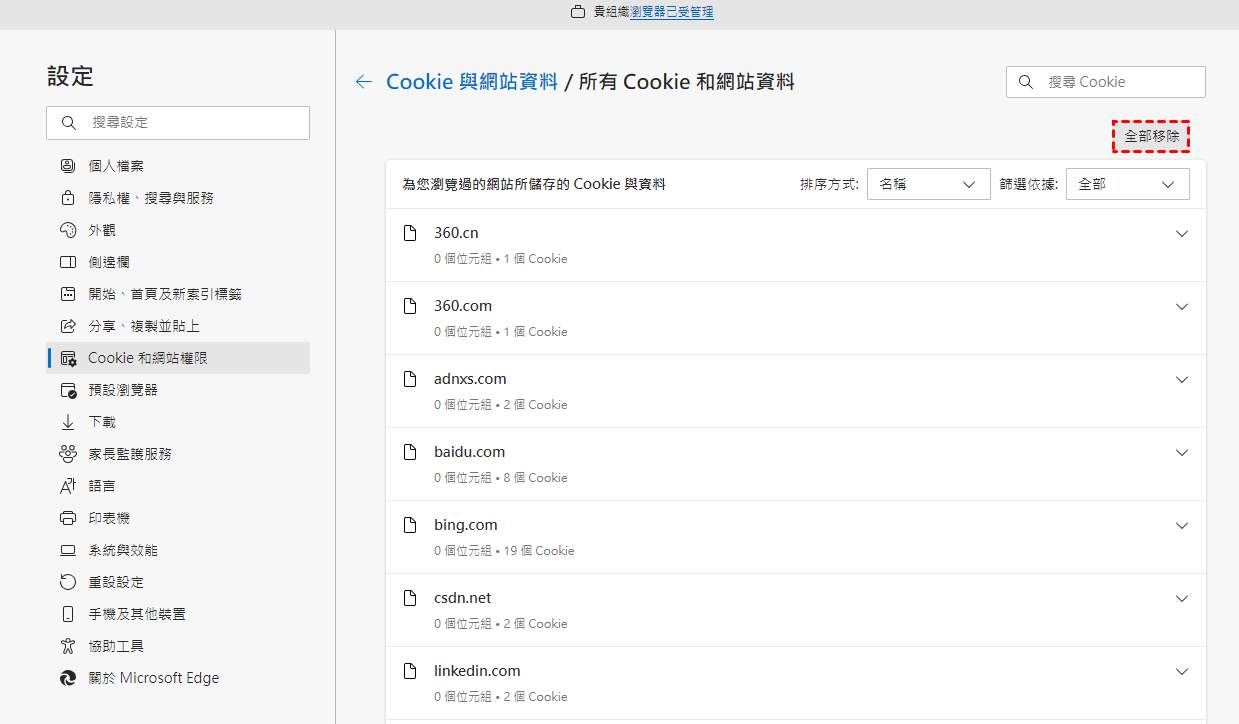Open 個人檔案 settings section
This screenshot has width=1239, height=724.
coord(178,166)
